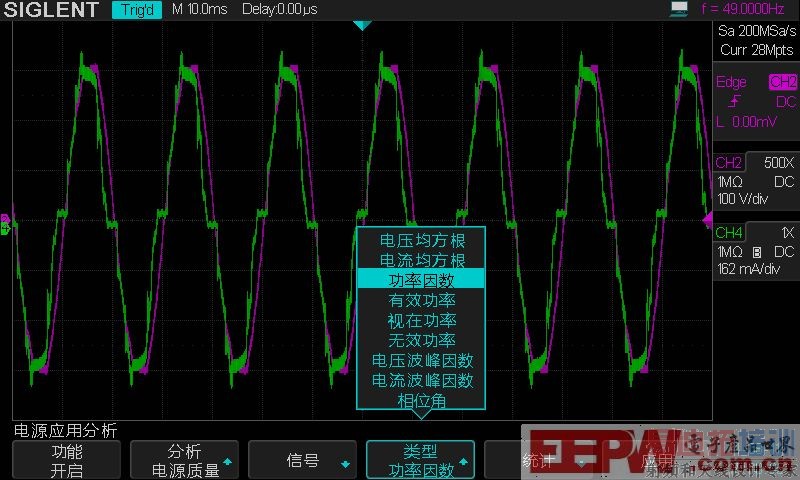Click the CH4 ground marker on left edge
The height and width of the screenshot is (480, 800).
click(5, 230)
